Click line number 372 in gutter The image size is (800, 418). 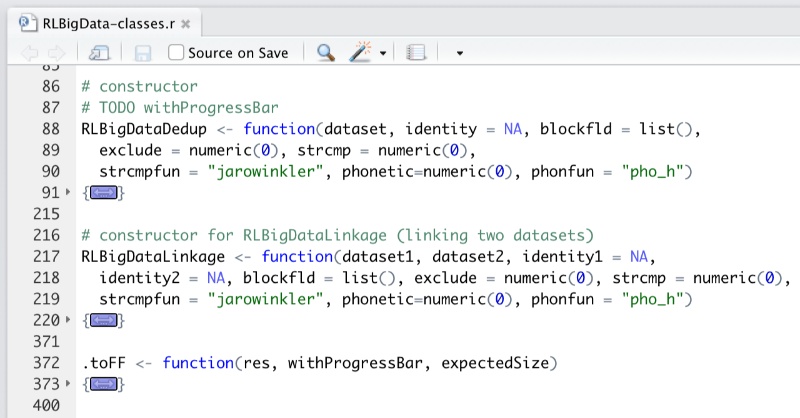pyautogui.click(x=46, y=363)
